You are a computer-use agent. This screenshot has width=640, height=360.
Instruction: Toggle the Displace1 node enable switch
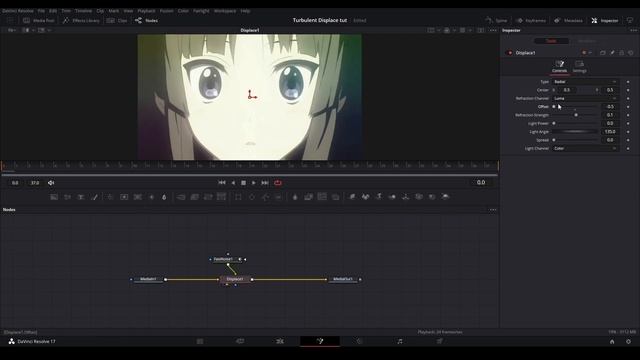click(509, 53)
